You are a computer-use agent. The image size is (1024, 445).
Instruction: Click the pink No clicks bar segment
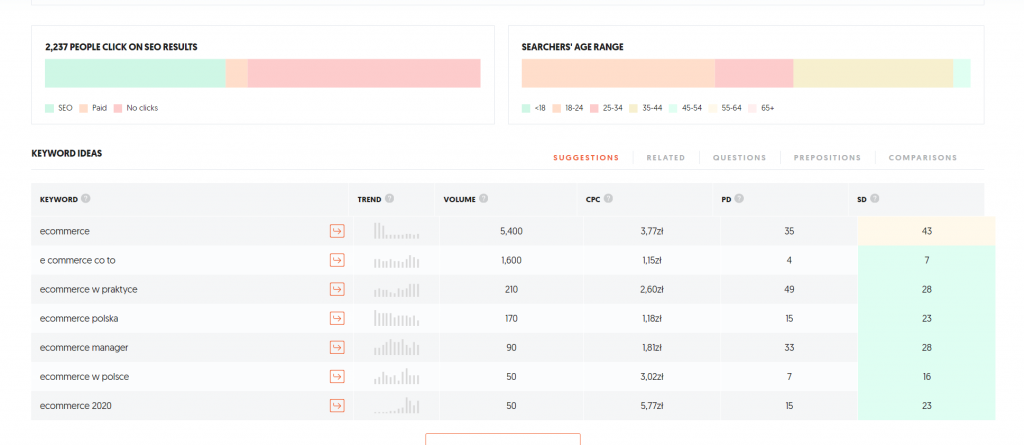(x=364, y=74)
